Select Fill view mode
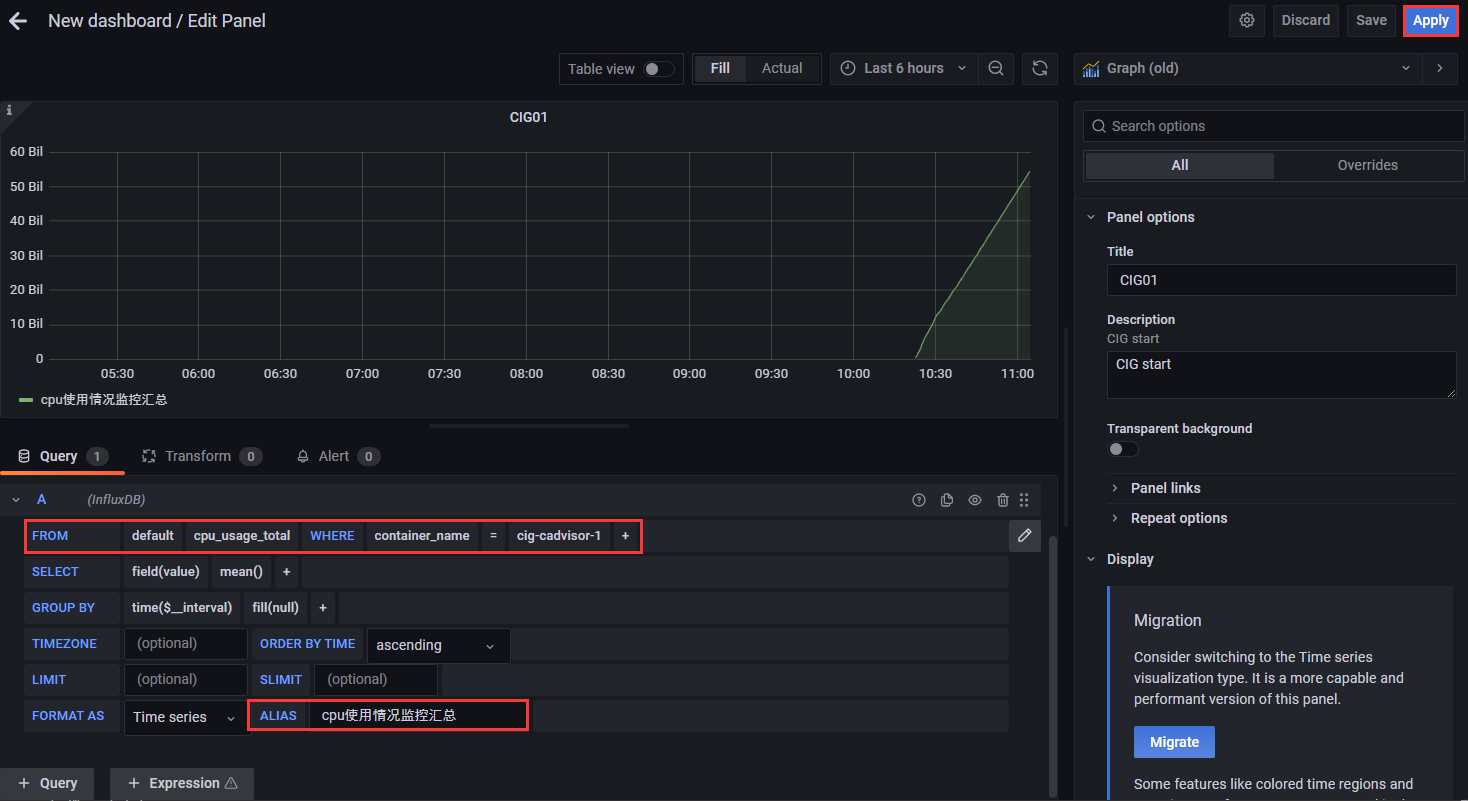 point(720,69)
